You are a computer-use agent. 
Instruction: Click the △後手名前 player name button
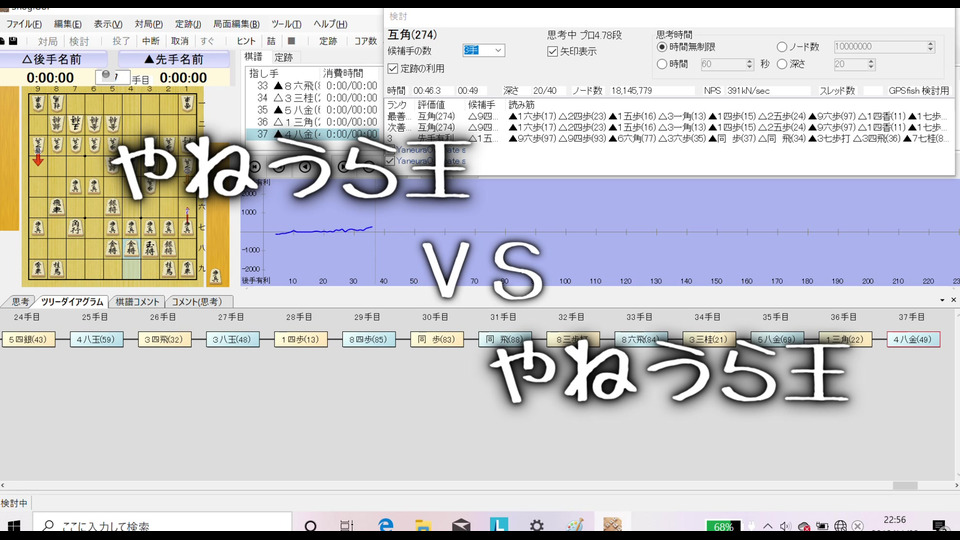tap(53, 59)
